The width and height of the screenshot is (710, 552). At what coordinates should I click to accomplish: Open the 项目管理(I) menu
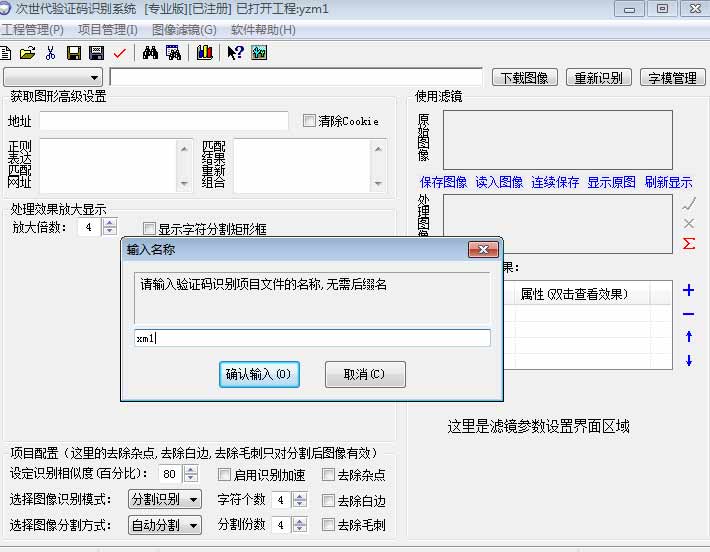click(108, 30)
